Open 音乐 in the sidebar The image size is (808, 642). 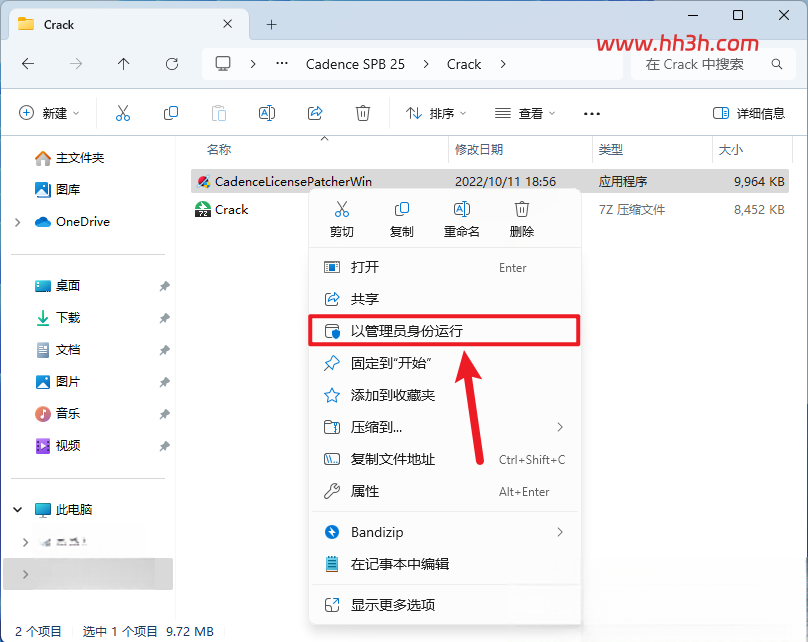tap(57, 413)
